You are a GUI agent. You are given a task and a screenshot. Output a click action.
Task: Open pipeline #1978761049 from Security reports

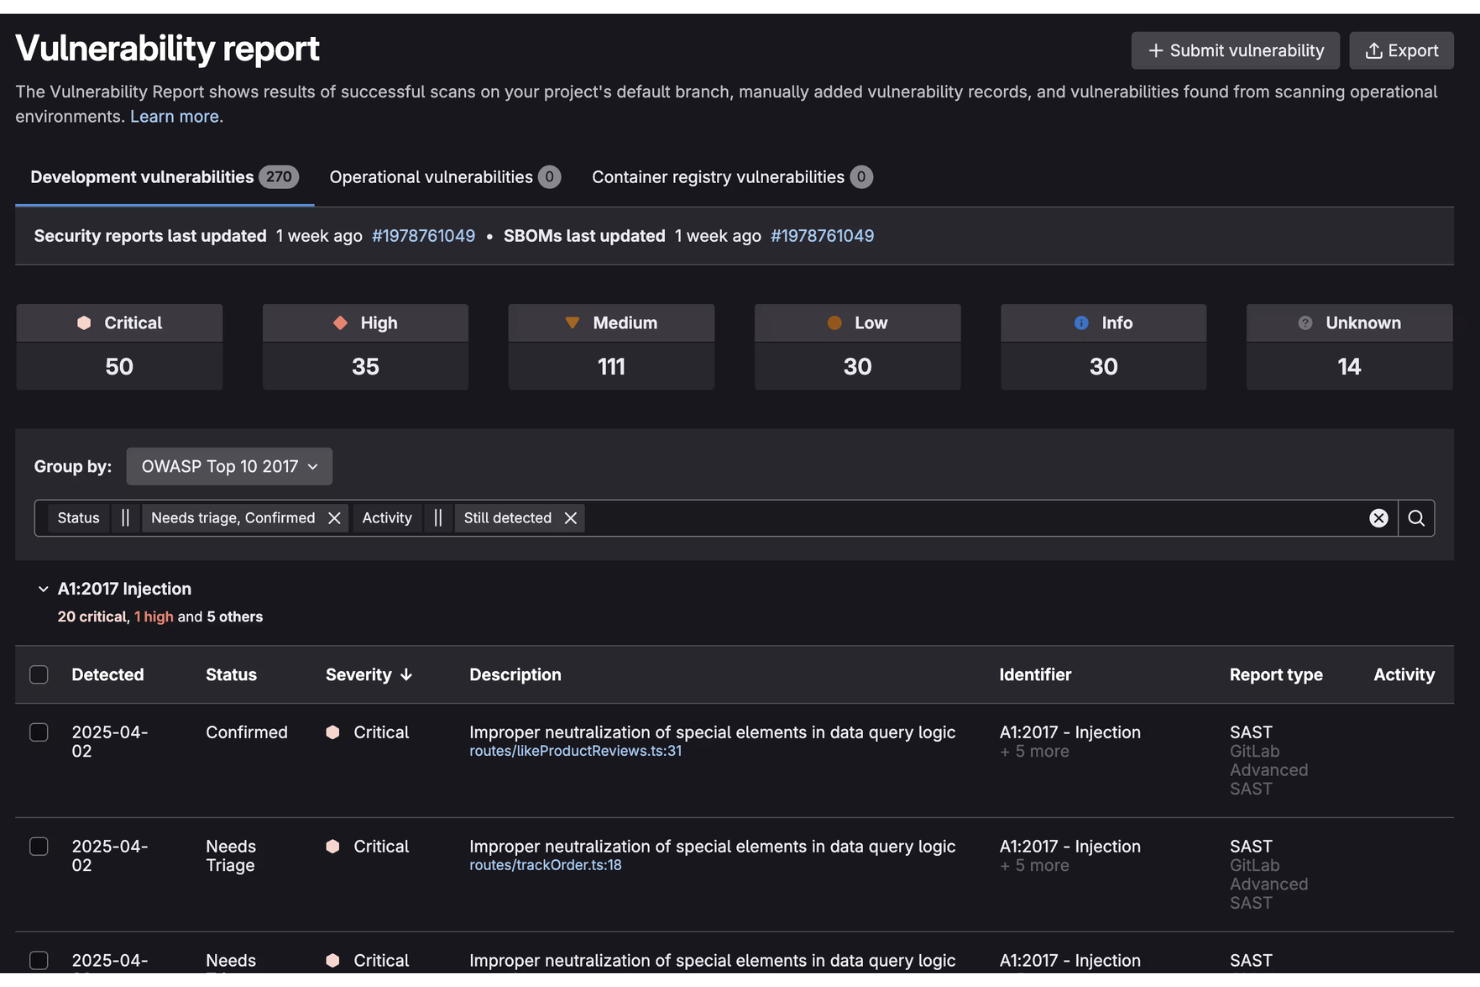click(x=423, y=236)
